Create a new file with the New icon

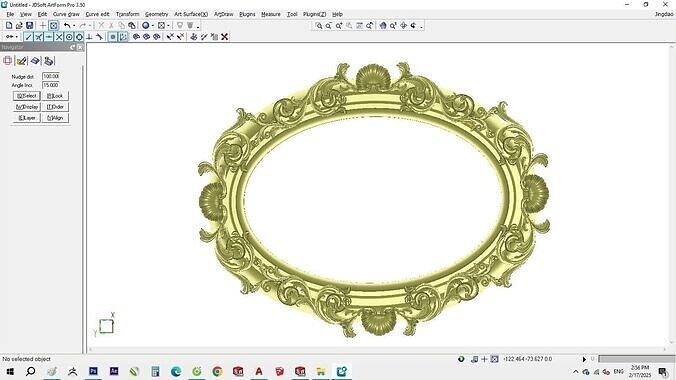tap(9, 26)
